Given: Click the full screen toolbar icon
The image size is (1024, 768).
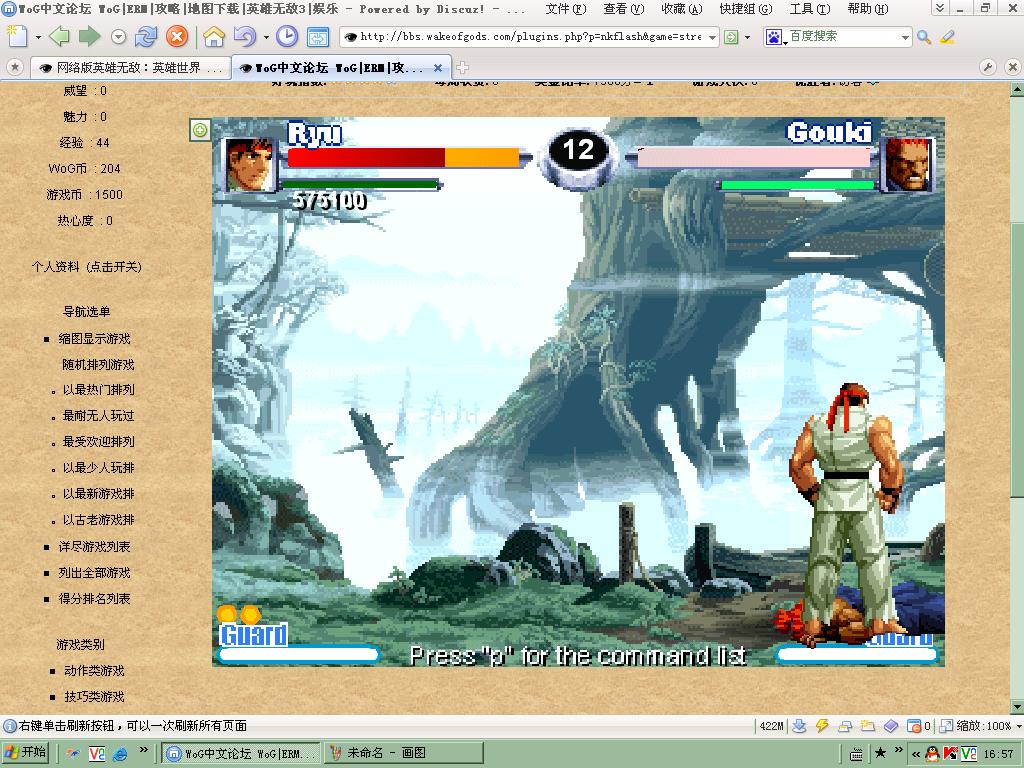Looking at the screenshot, I should pos(318,37).
